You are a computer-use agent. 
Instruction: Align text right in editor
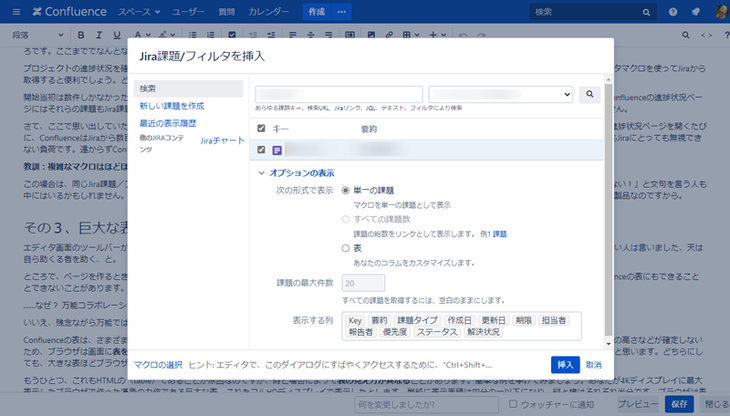tap(329, 35)
